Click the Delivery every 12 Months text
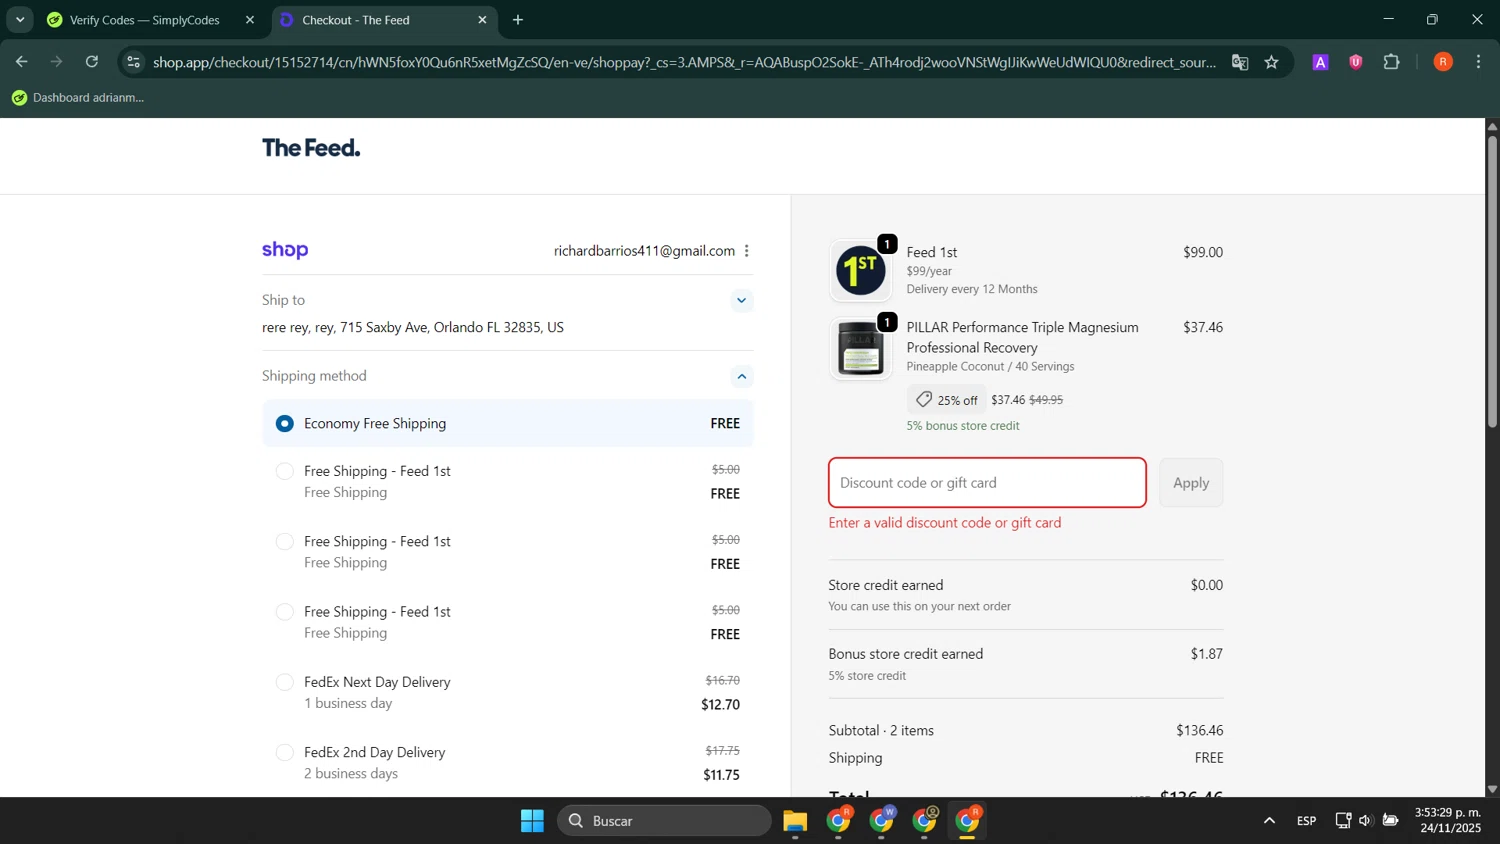 tap(972, 290)
